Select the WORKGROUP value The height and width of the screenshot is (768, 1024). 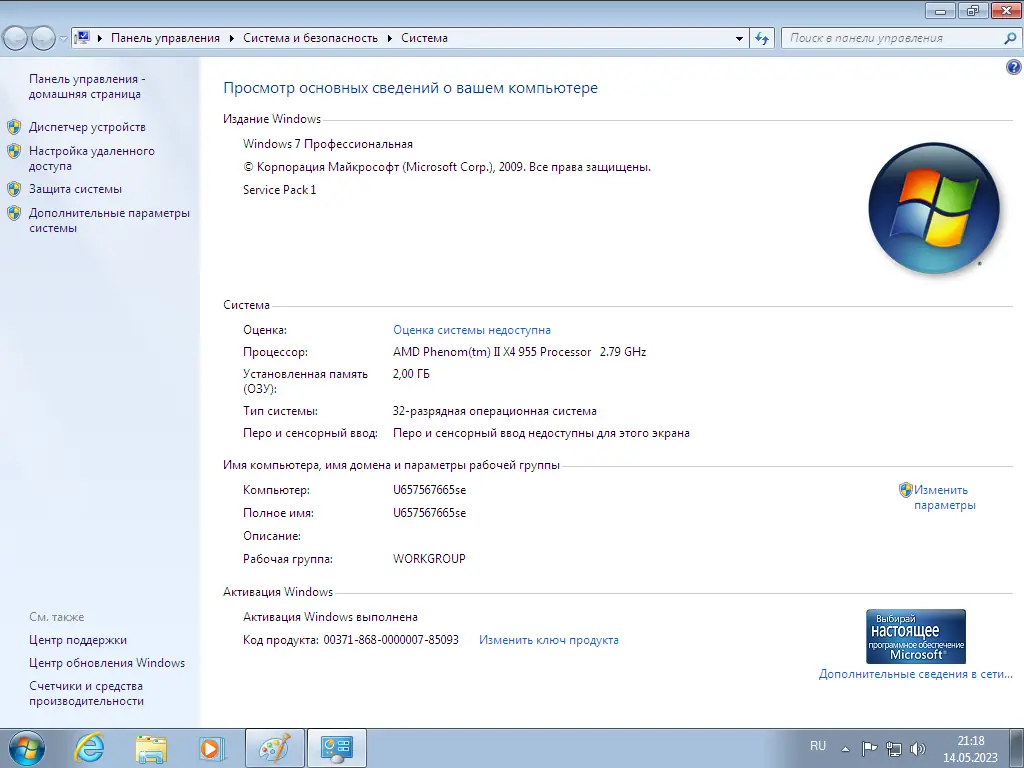(x=429, y=558)
